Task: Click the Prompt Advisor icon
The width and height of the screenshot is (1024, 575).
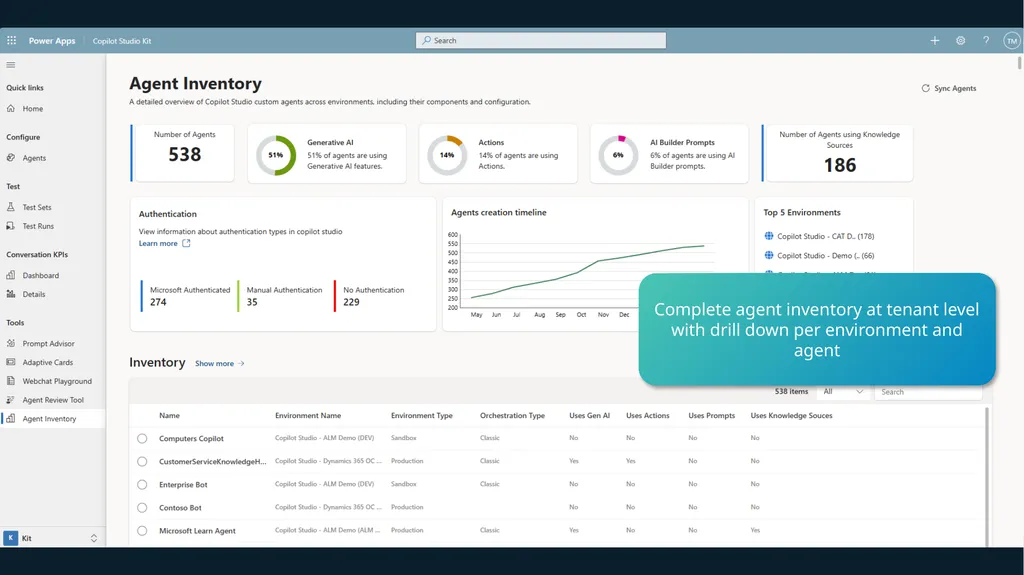Action: [10, 343]
